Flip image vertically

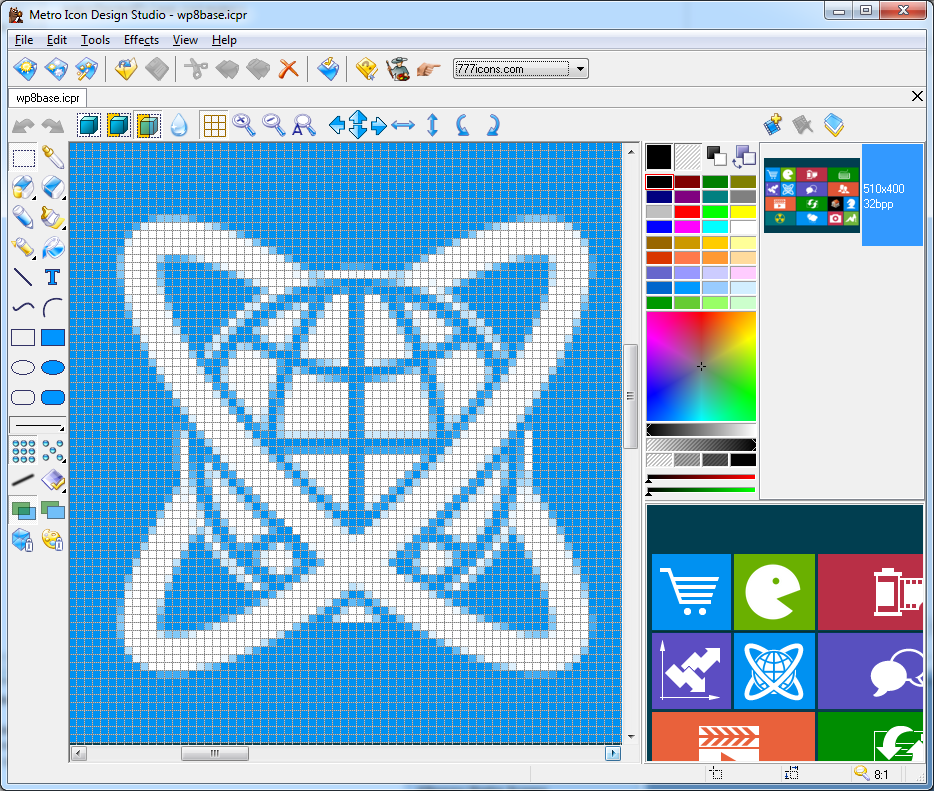433,125
